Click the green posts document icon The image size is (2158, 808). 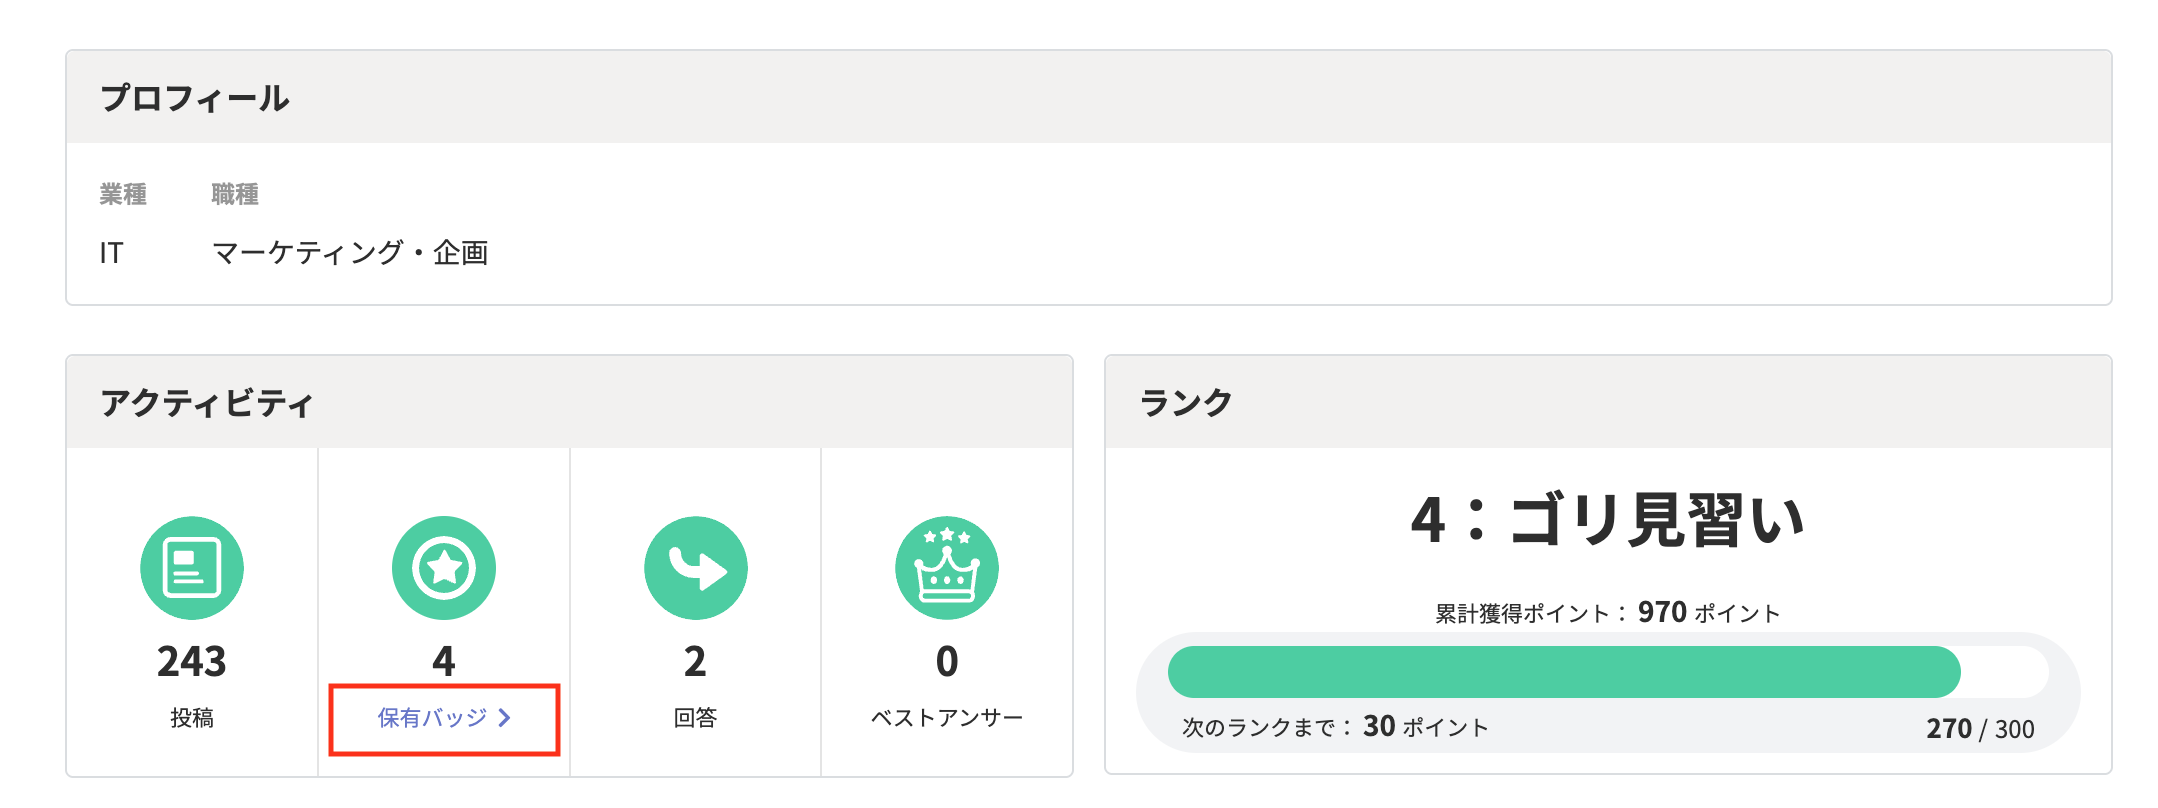pyautogui.click(x=192, y=568)
